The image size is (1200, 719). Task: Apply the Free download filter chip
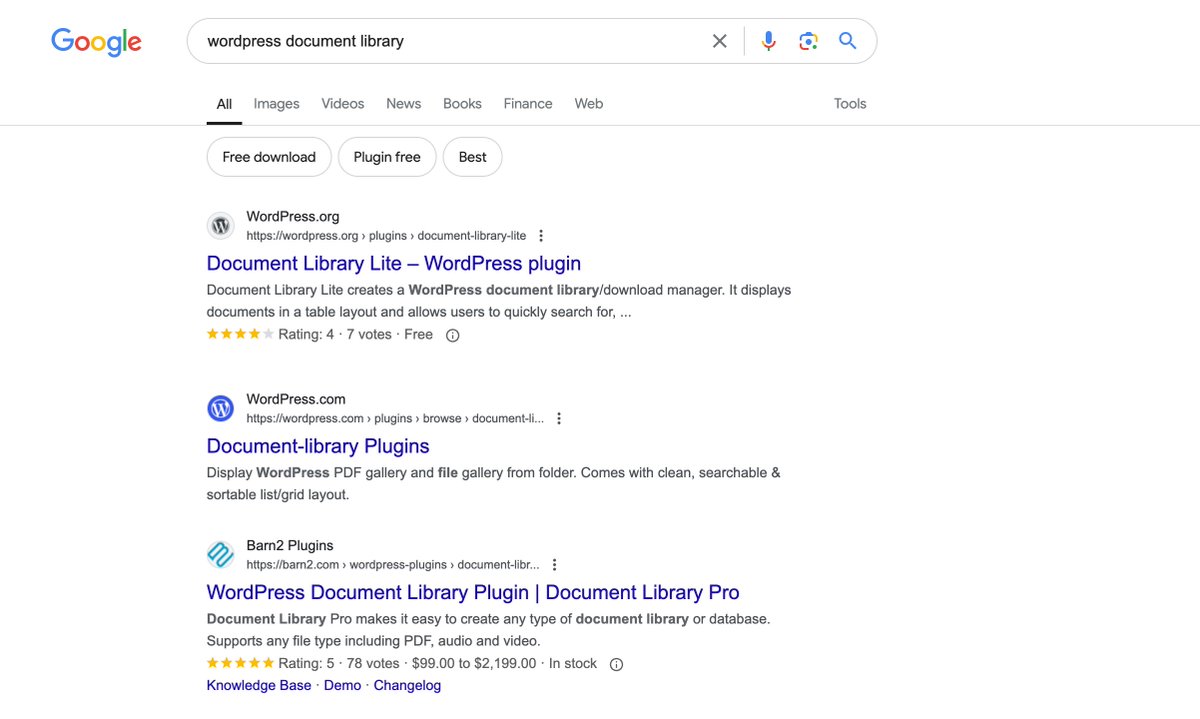pyautogui.click(x=269, y=157)
